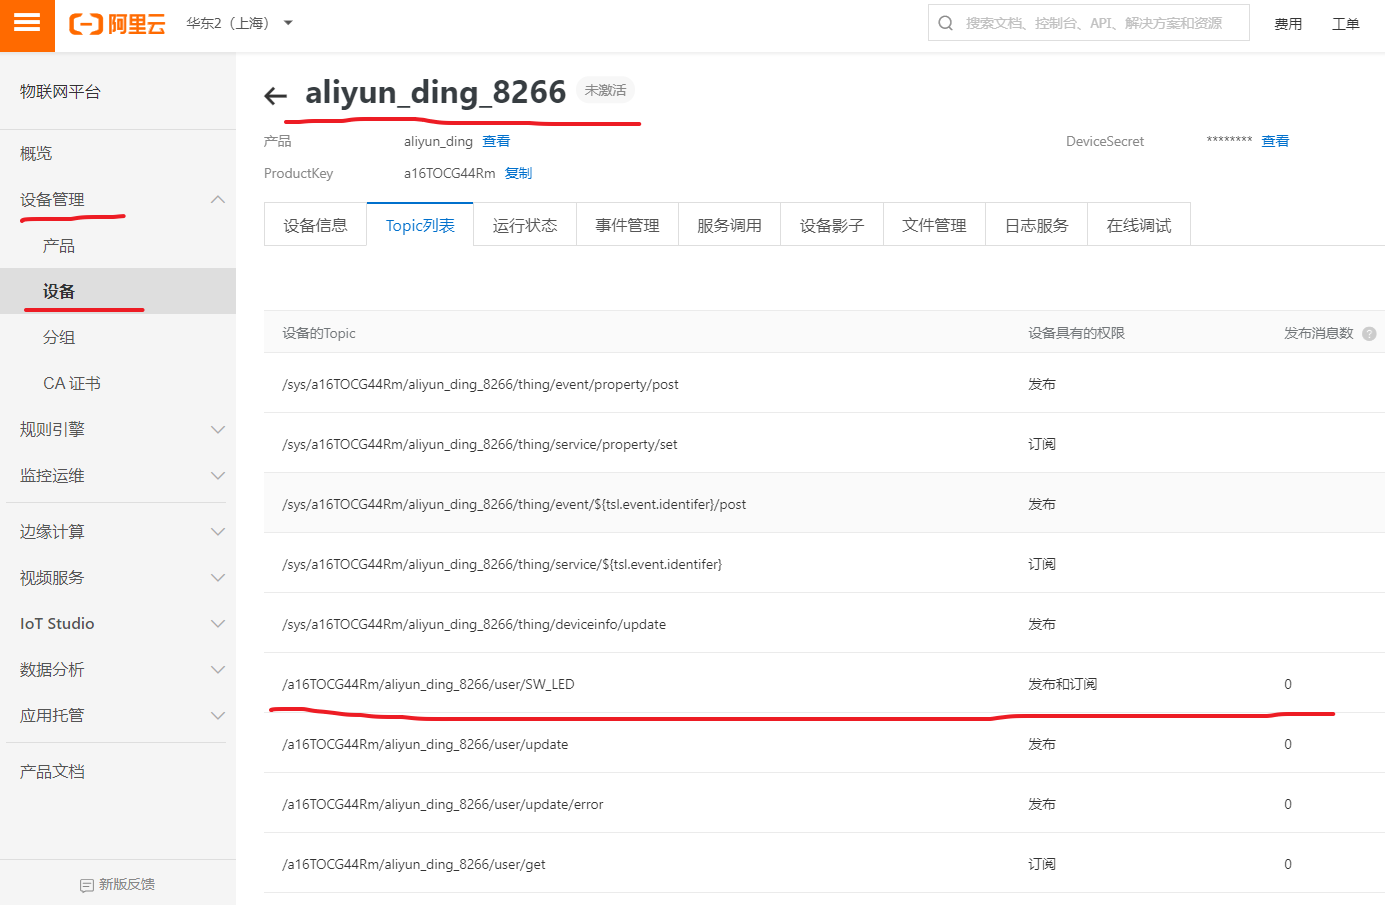Click the 发布和订阅 permission cell
Viewport: 1385px width, 905px height.
coord(1062,685)
